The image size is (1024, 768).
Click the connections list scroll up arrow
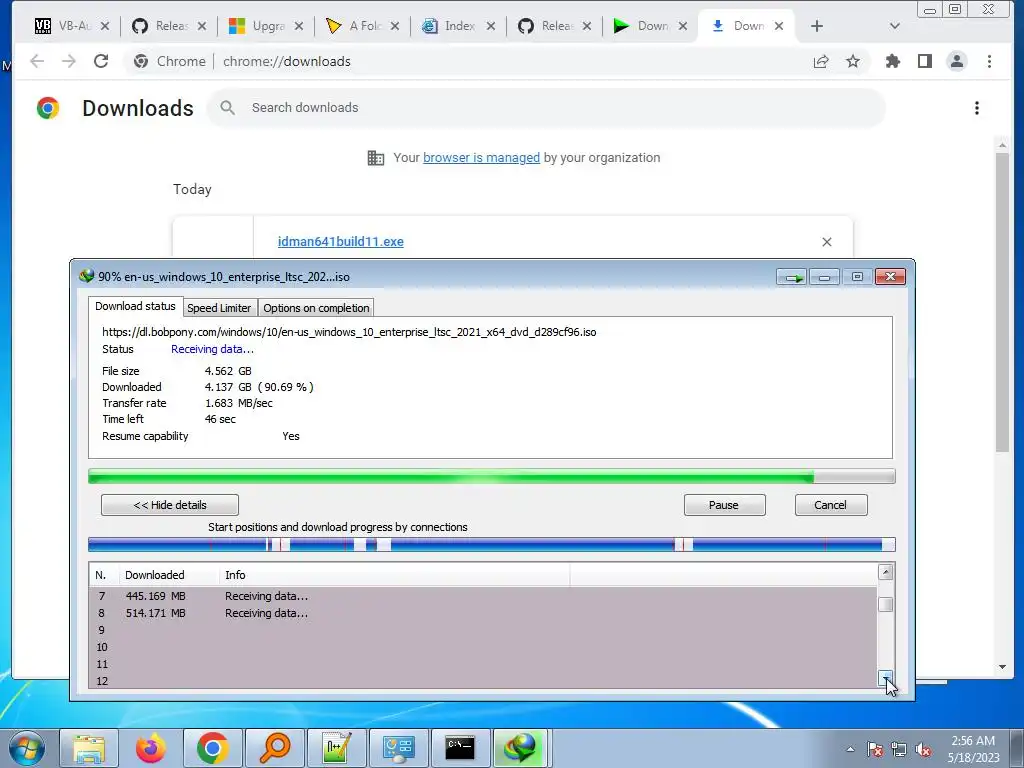(x=886, y=572)
